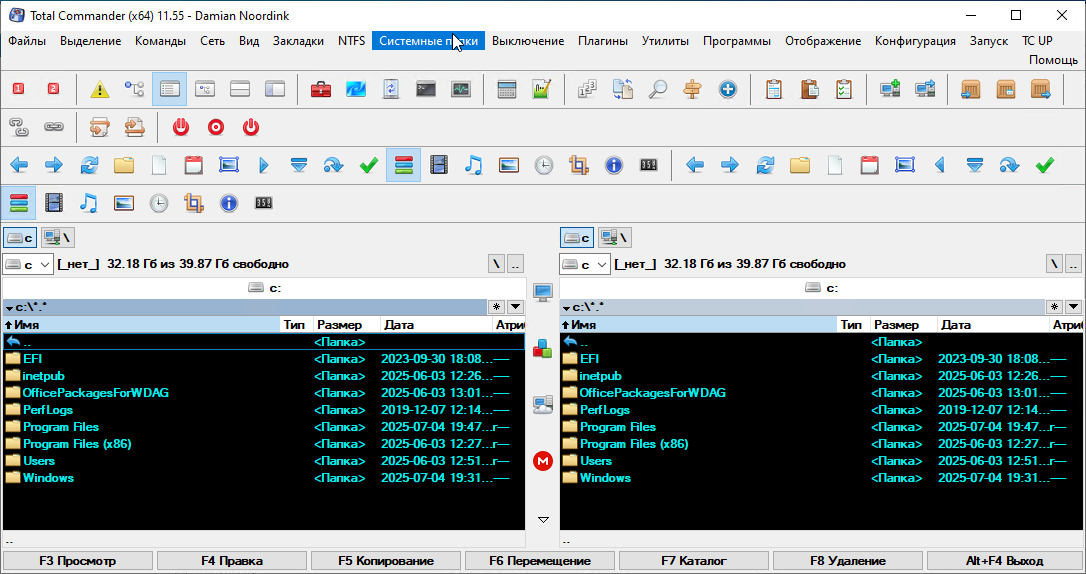Toggle the highlighted list view mode icon

170,89
